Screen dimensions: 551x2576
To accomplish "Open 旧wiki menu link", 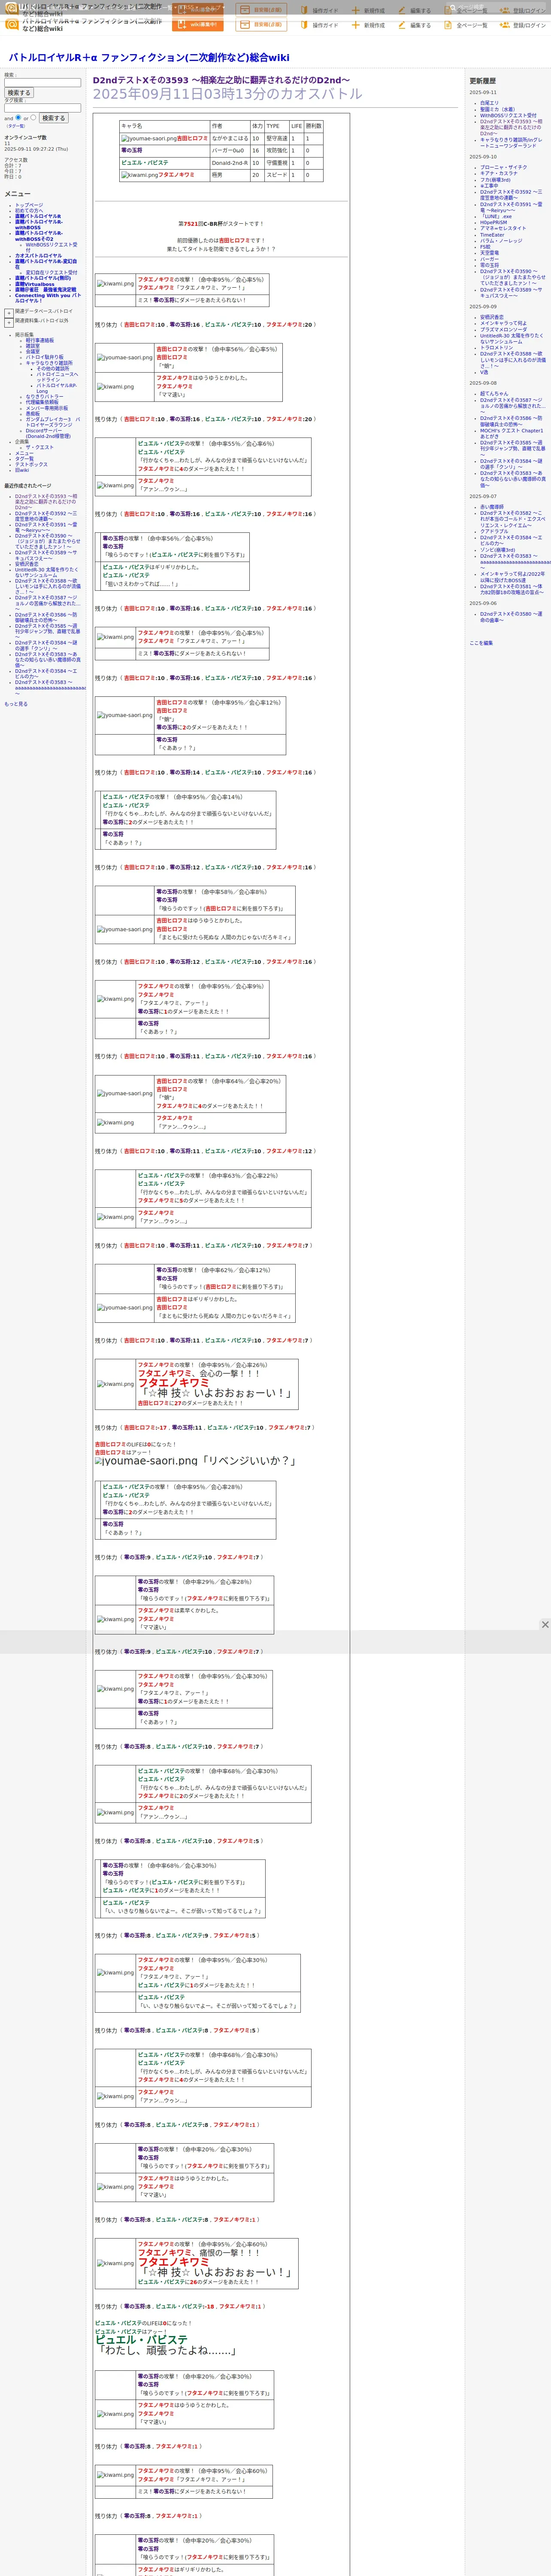I will coord(22,470).
